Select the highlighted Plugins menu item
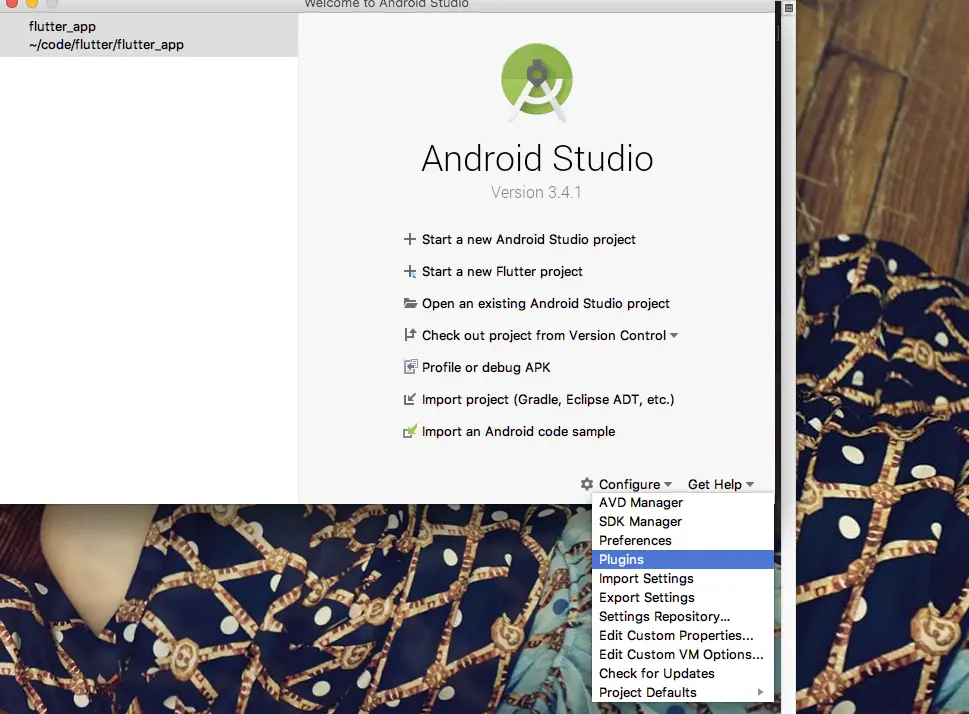Viewport: 969px width, 714px height. 682,559
